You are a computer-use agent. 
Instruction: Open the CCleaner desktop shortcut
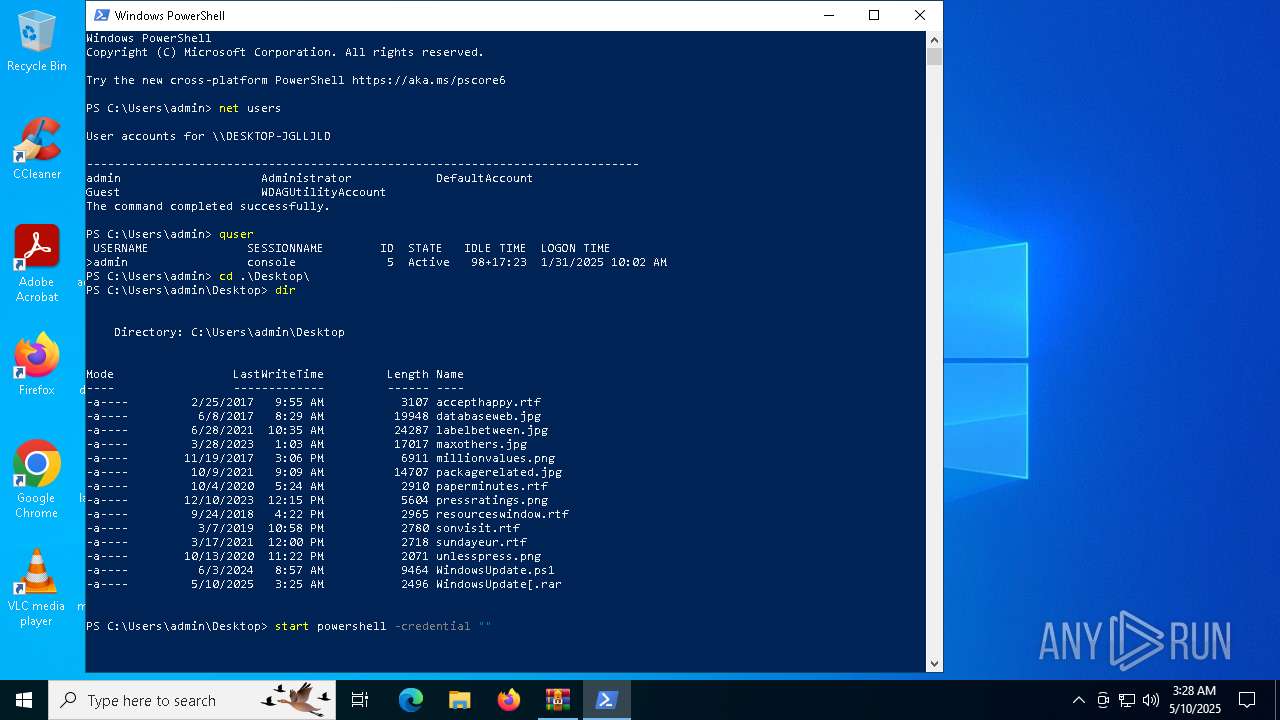coord(37,148)
